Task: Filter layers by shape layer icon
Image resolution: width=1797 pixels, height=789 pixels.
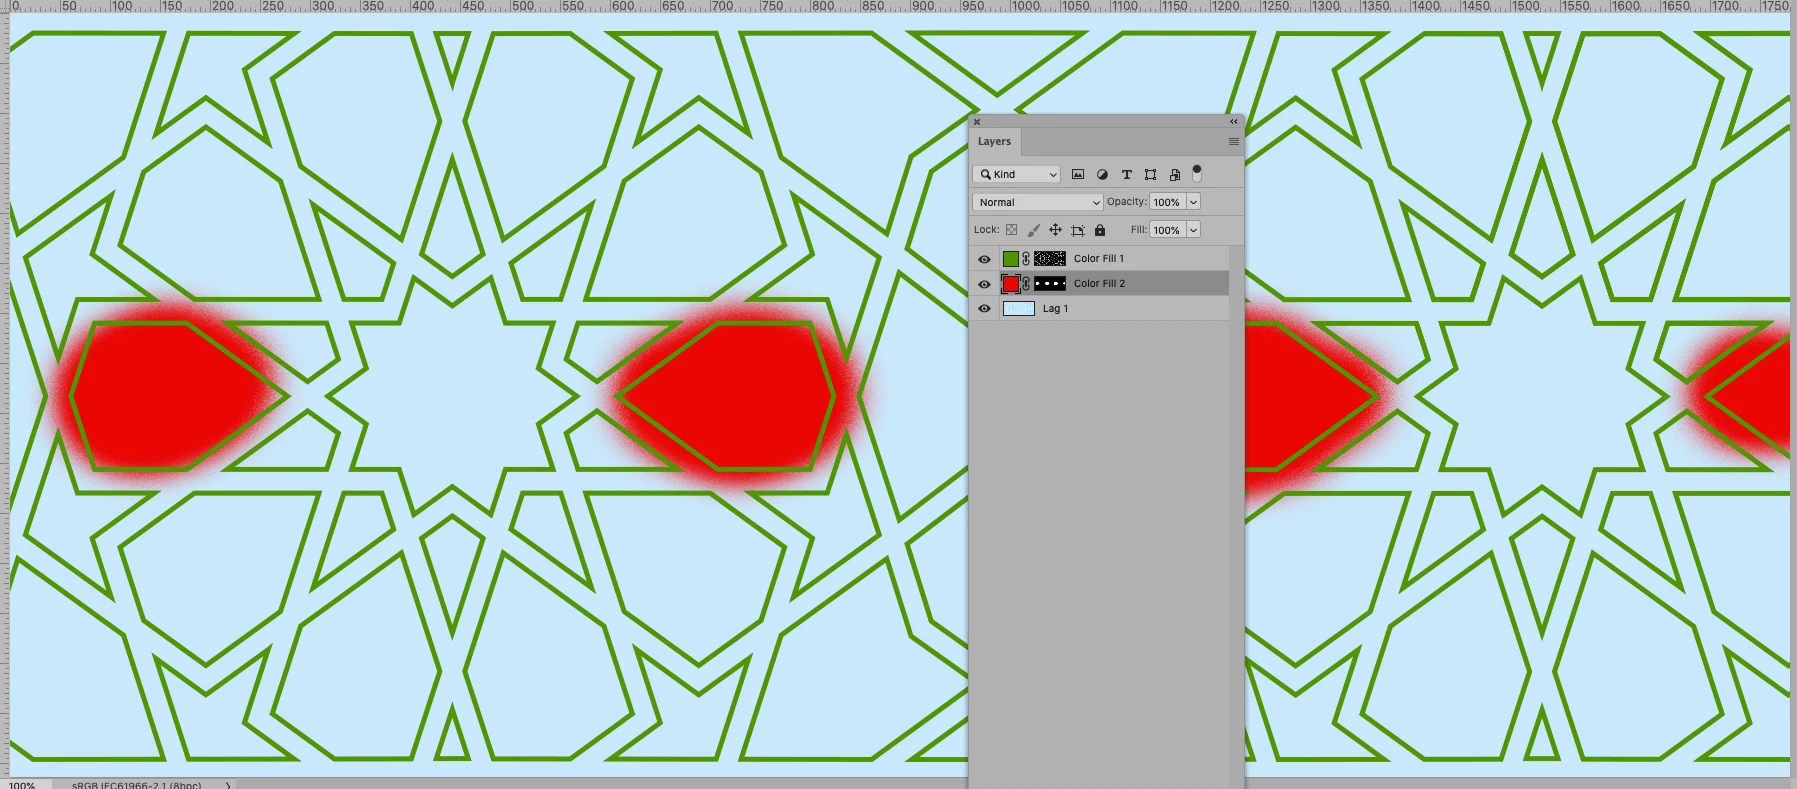Action: point(1151,174)
